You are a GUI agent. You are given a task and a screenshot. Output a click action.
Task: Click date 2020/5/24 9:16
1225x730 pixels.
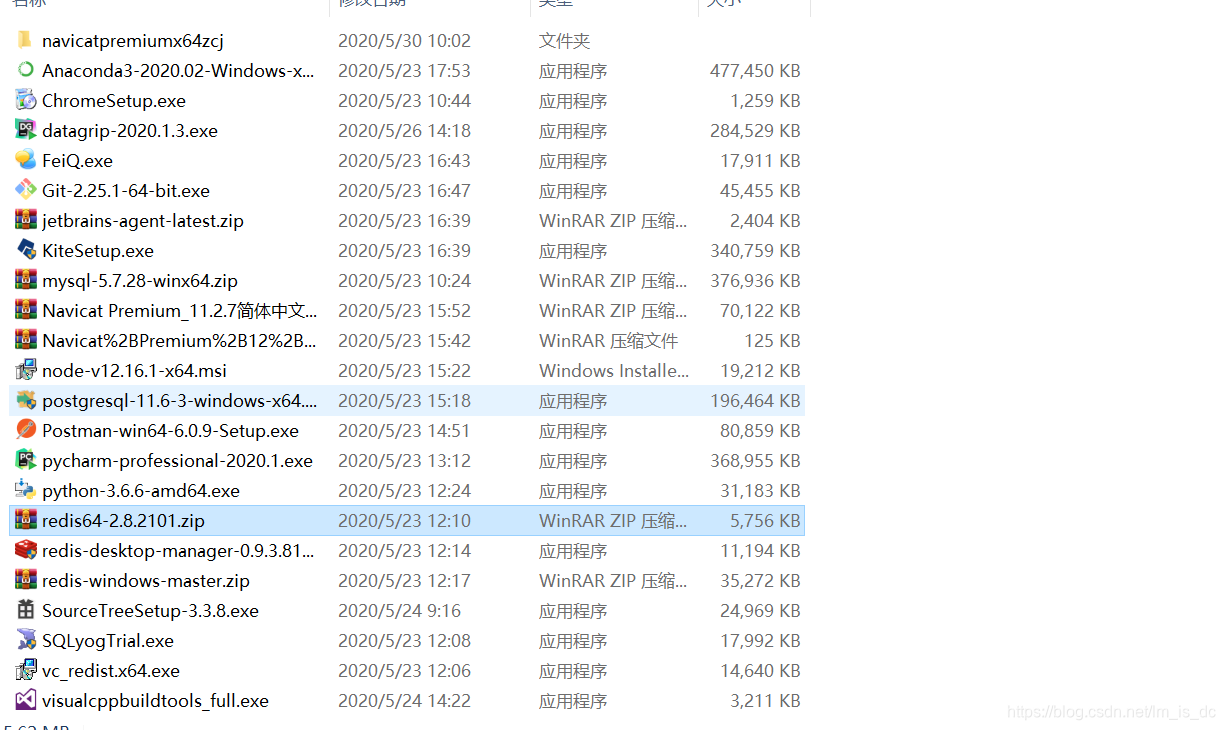(399, 611)
